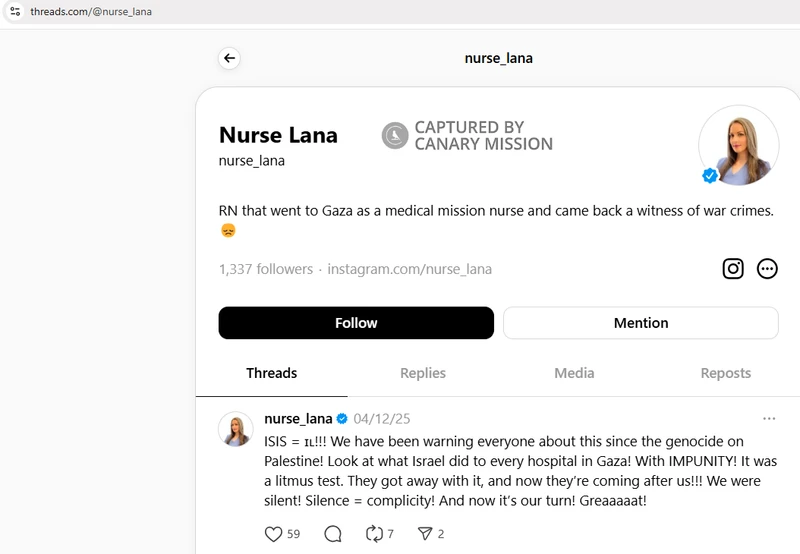
Task: View the 1,337 followers list
Action: (x=265, y=269)
